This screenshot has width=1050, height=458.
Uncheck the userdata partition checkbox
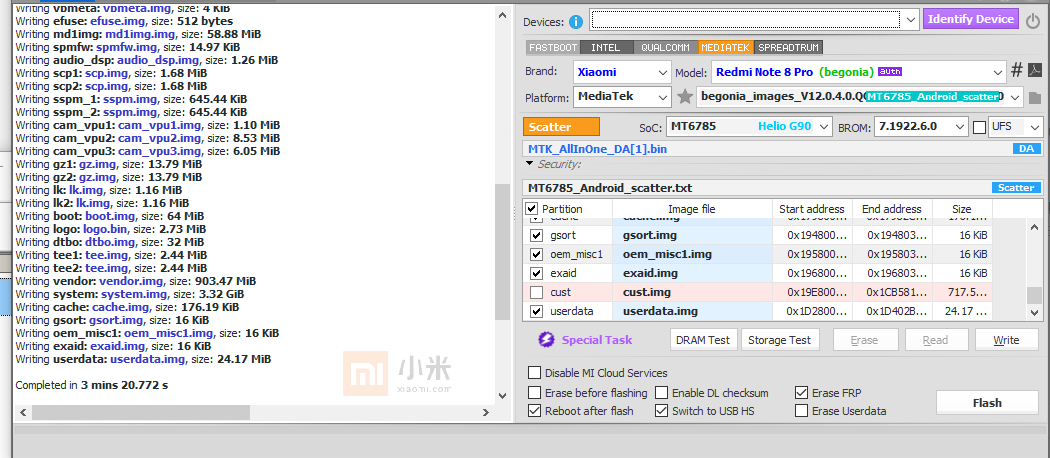536,311
